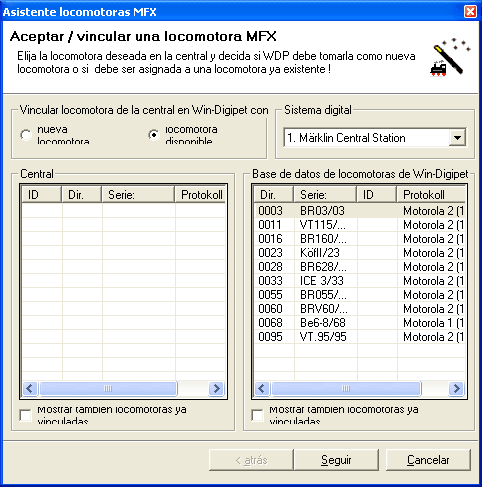482x487 pixels.
Task: Select locomotive row 0068 Be6-8/68
Action: [360, 323]
